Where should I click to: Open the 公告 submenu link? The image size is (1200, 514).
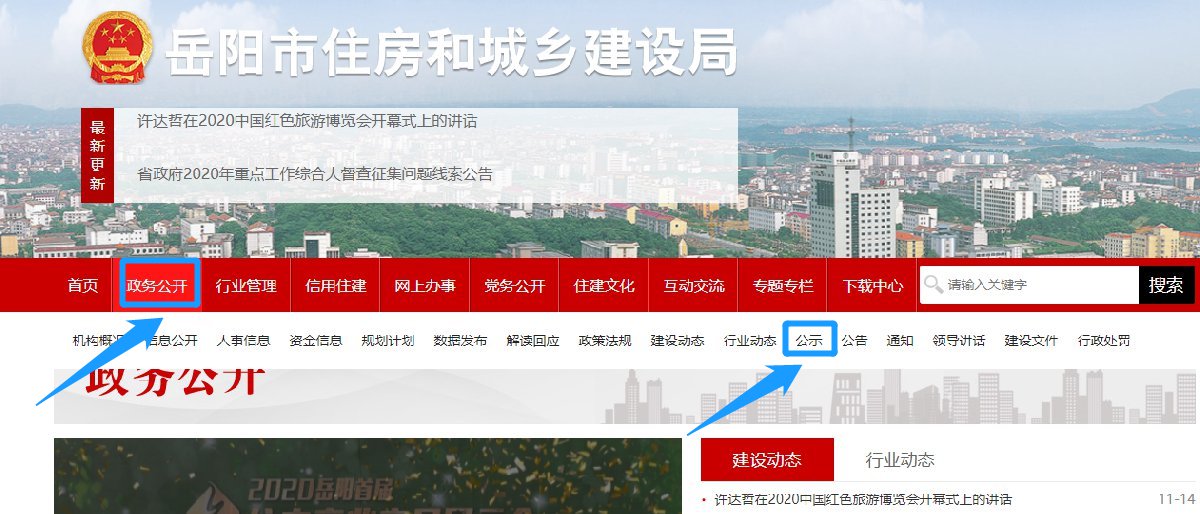854,340
